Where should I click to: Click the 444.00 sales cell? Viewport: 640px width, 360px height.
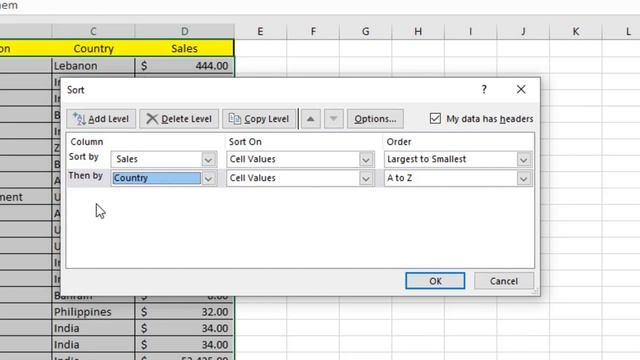pos(184,66)
